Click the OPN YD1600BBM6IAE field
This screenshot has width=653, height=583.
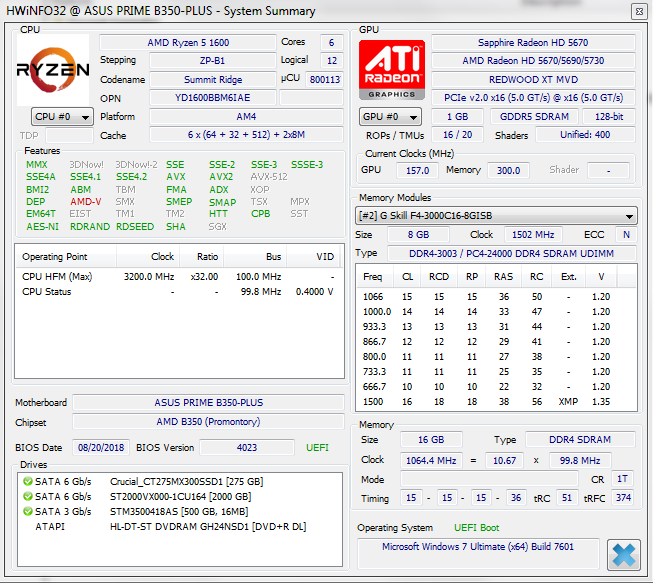pos(212,98)
